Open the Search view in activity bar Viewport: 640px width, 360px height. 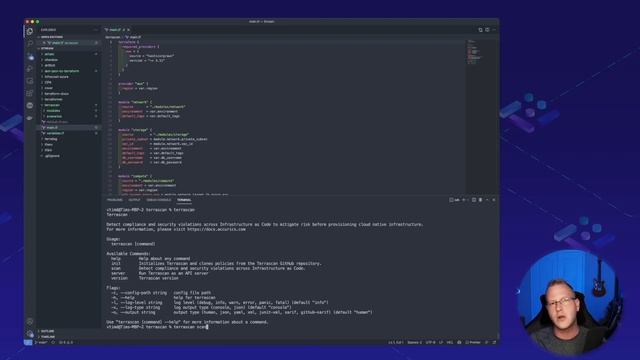coord(30,43)
